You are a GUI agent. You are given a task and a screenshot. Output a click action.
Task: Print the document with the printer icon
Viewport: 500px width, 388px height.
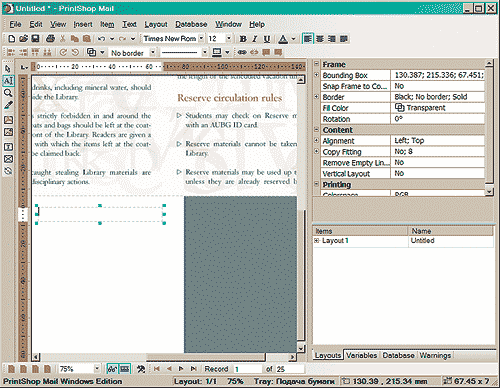pos(50,39)
